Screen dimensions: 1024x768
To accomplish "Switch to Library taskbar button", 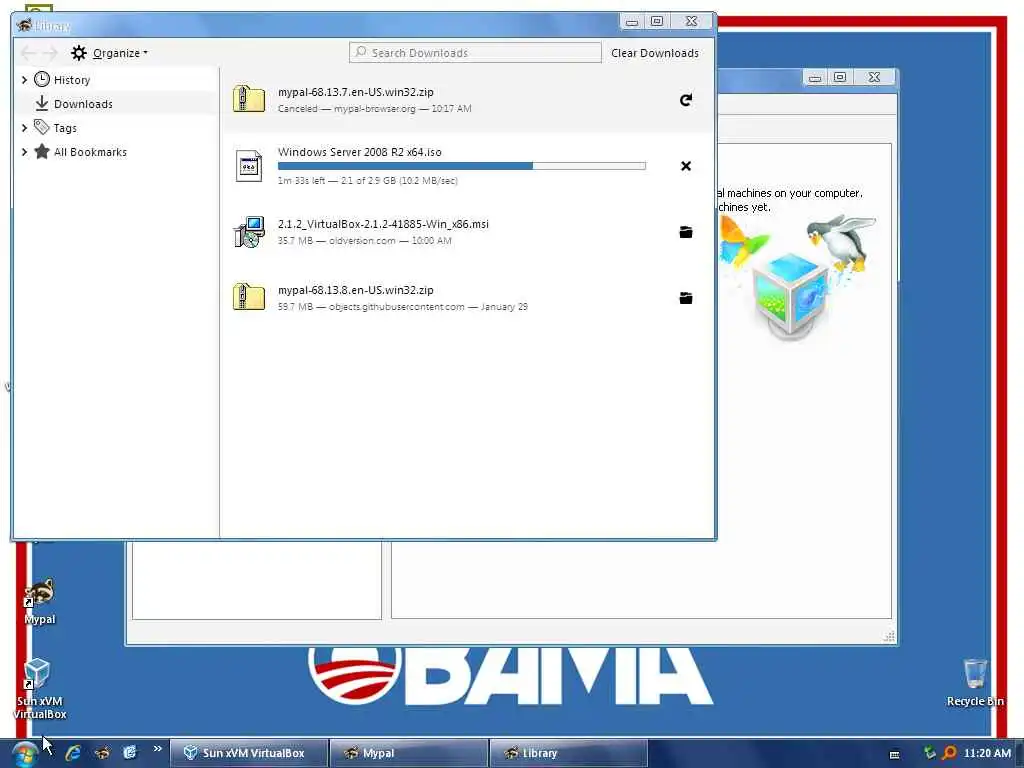I will (x=568, y=753).
